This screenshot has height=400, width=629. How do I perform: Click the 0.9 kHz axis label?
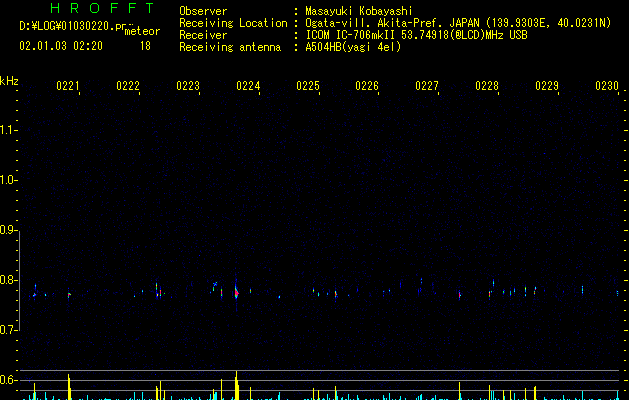coord(8,230)
